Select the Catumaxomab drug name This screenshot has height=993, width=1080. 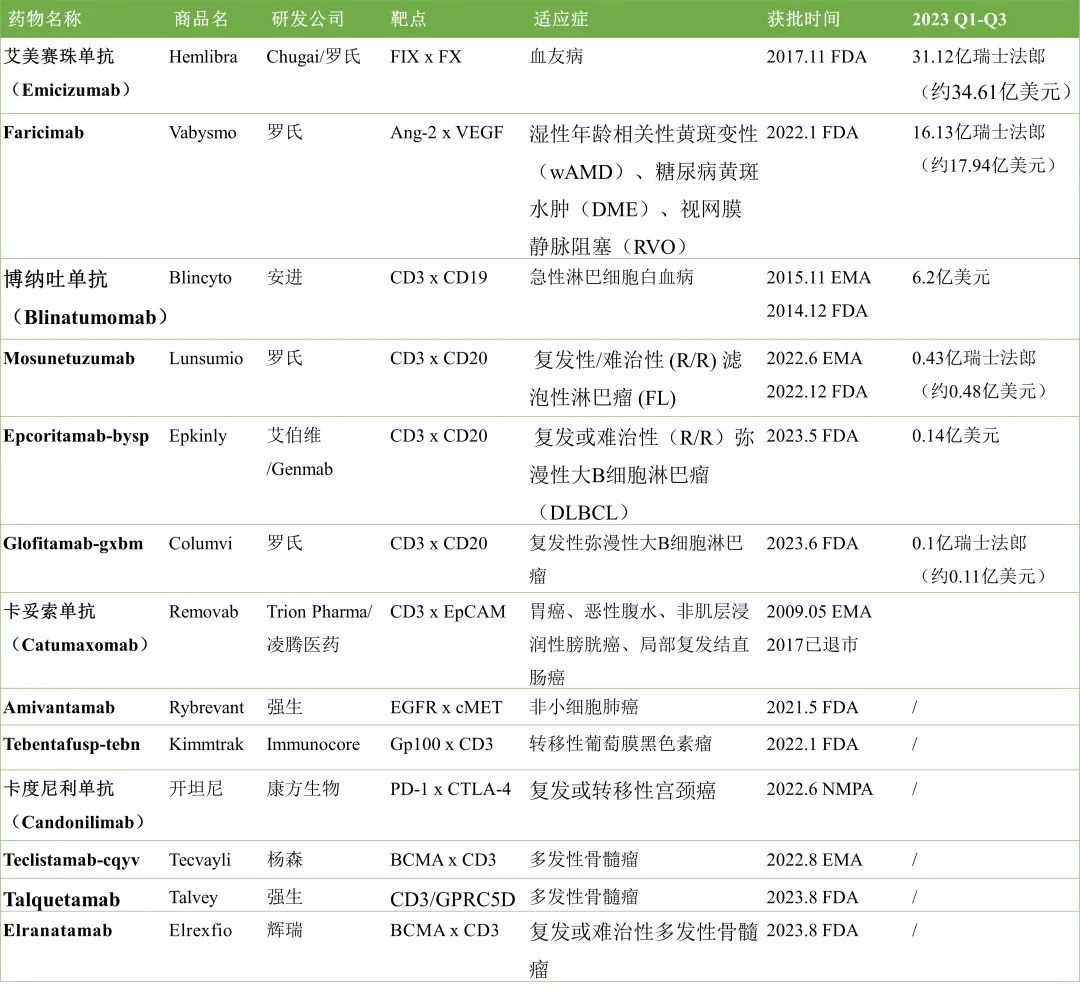(80, 645)
